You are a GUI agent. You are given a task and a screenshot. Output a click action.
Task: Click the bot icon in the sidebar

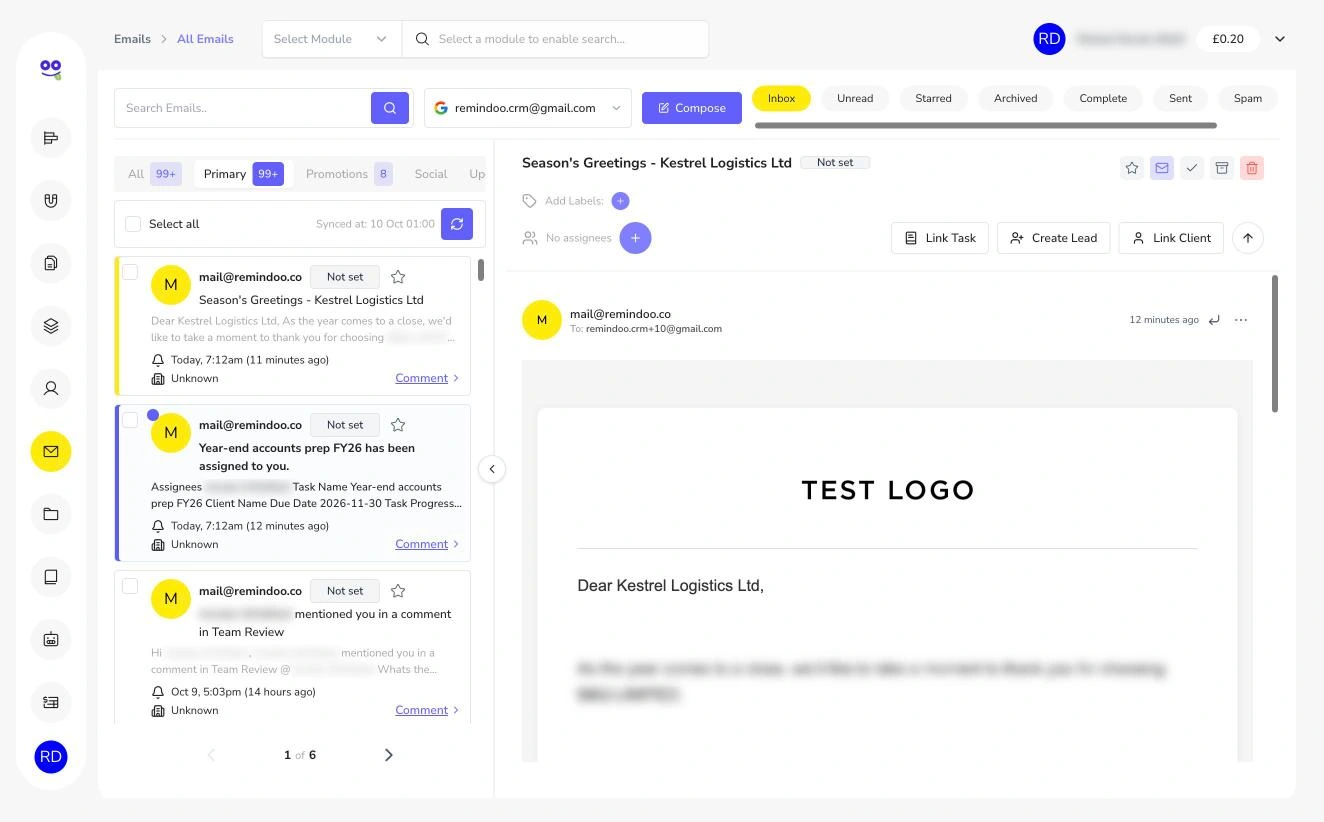click(51, 640)
